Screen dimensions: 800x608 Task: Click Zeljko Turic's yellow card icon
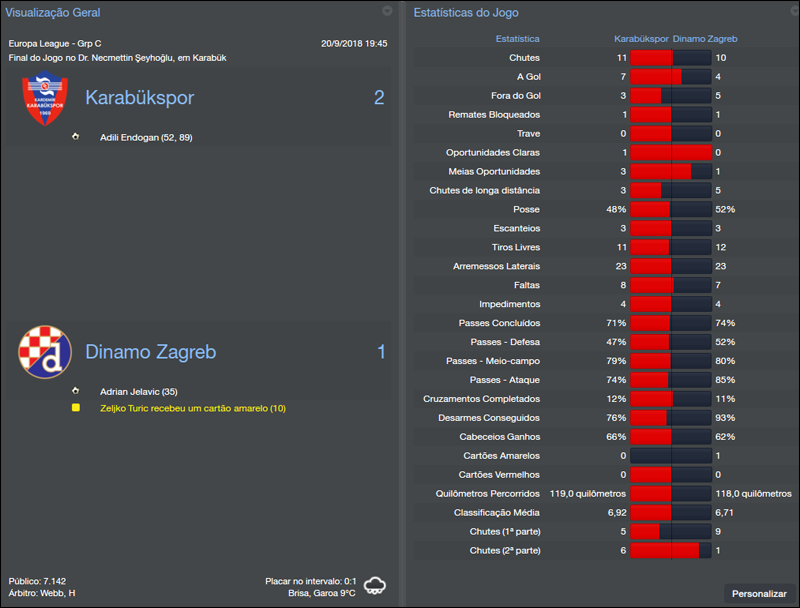coord(75,408)
